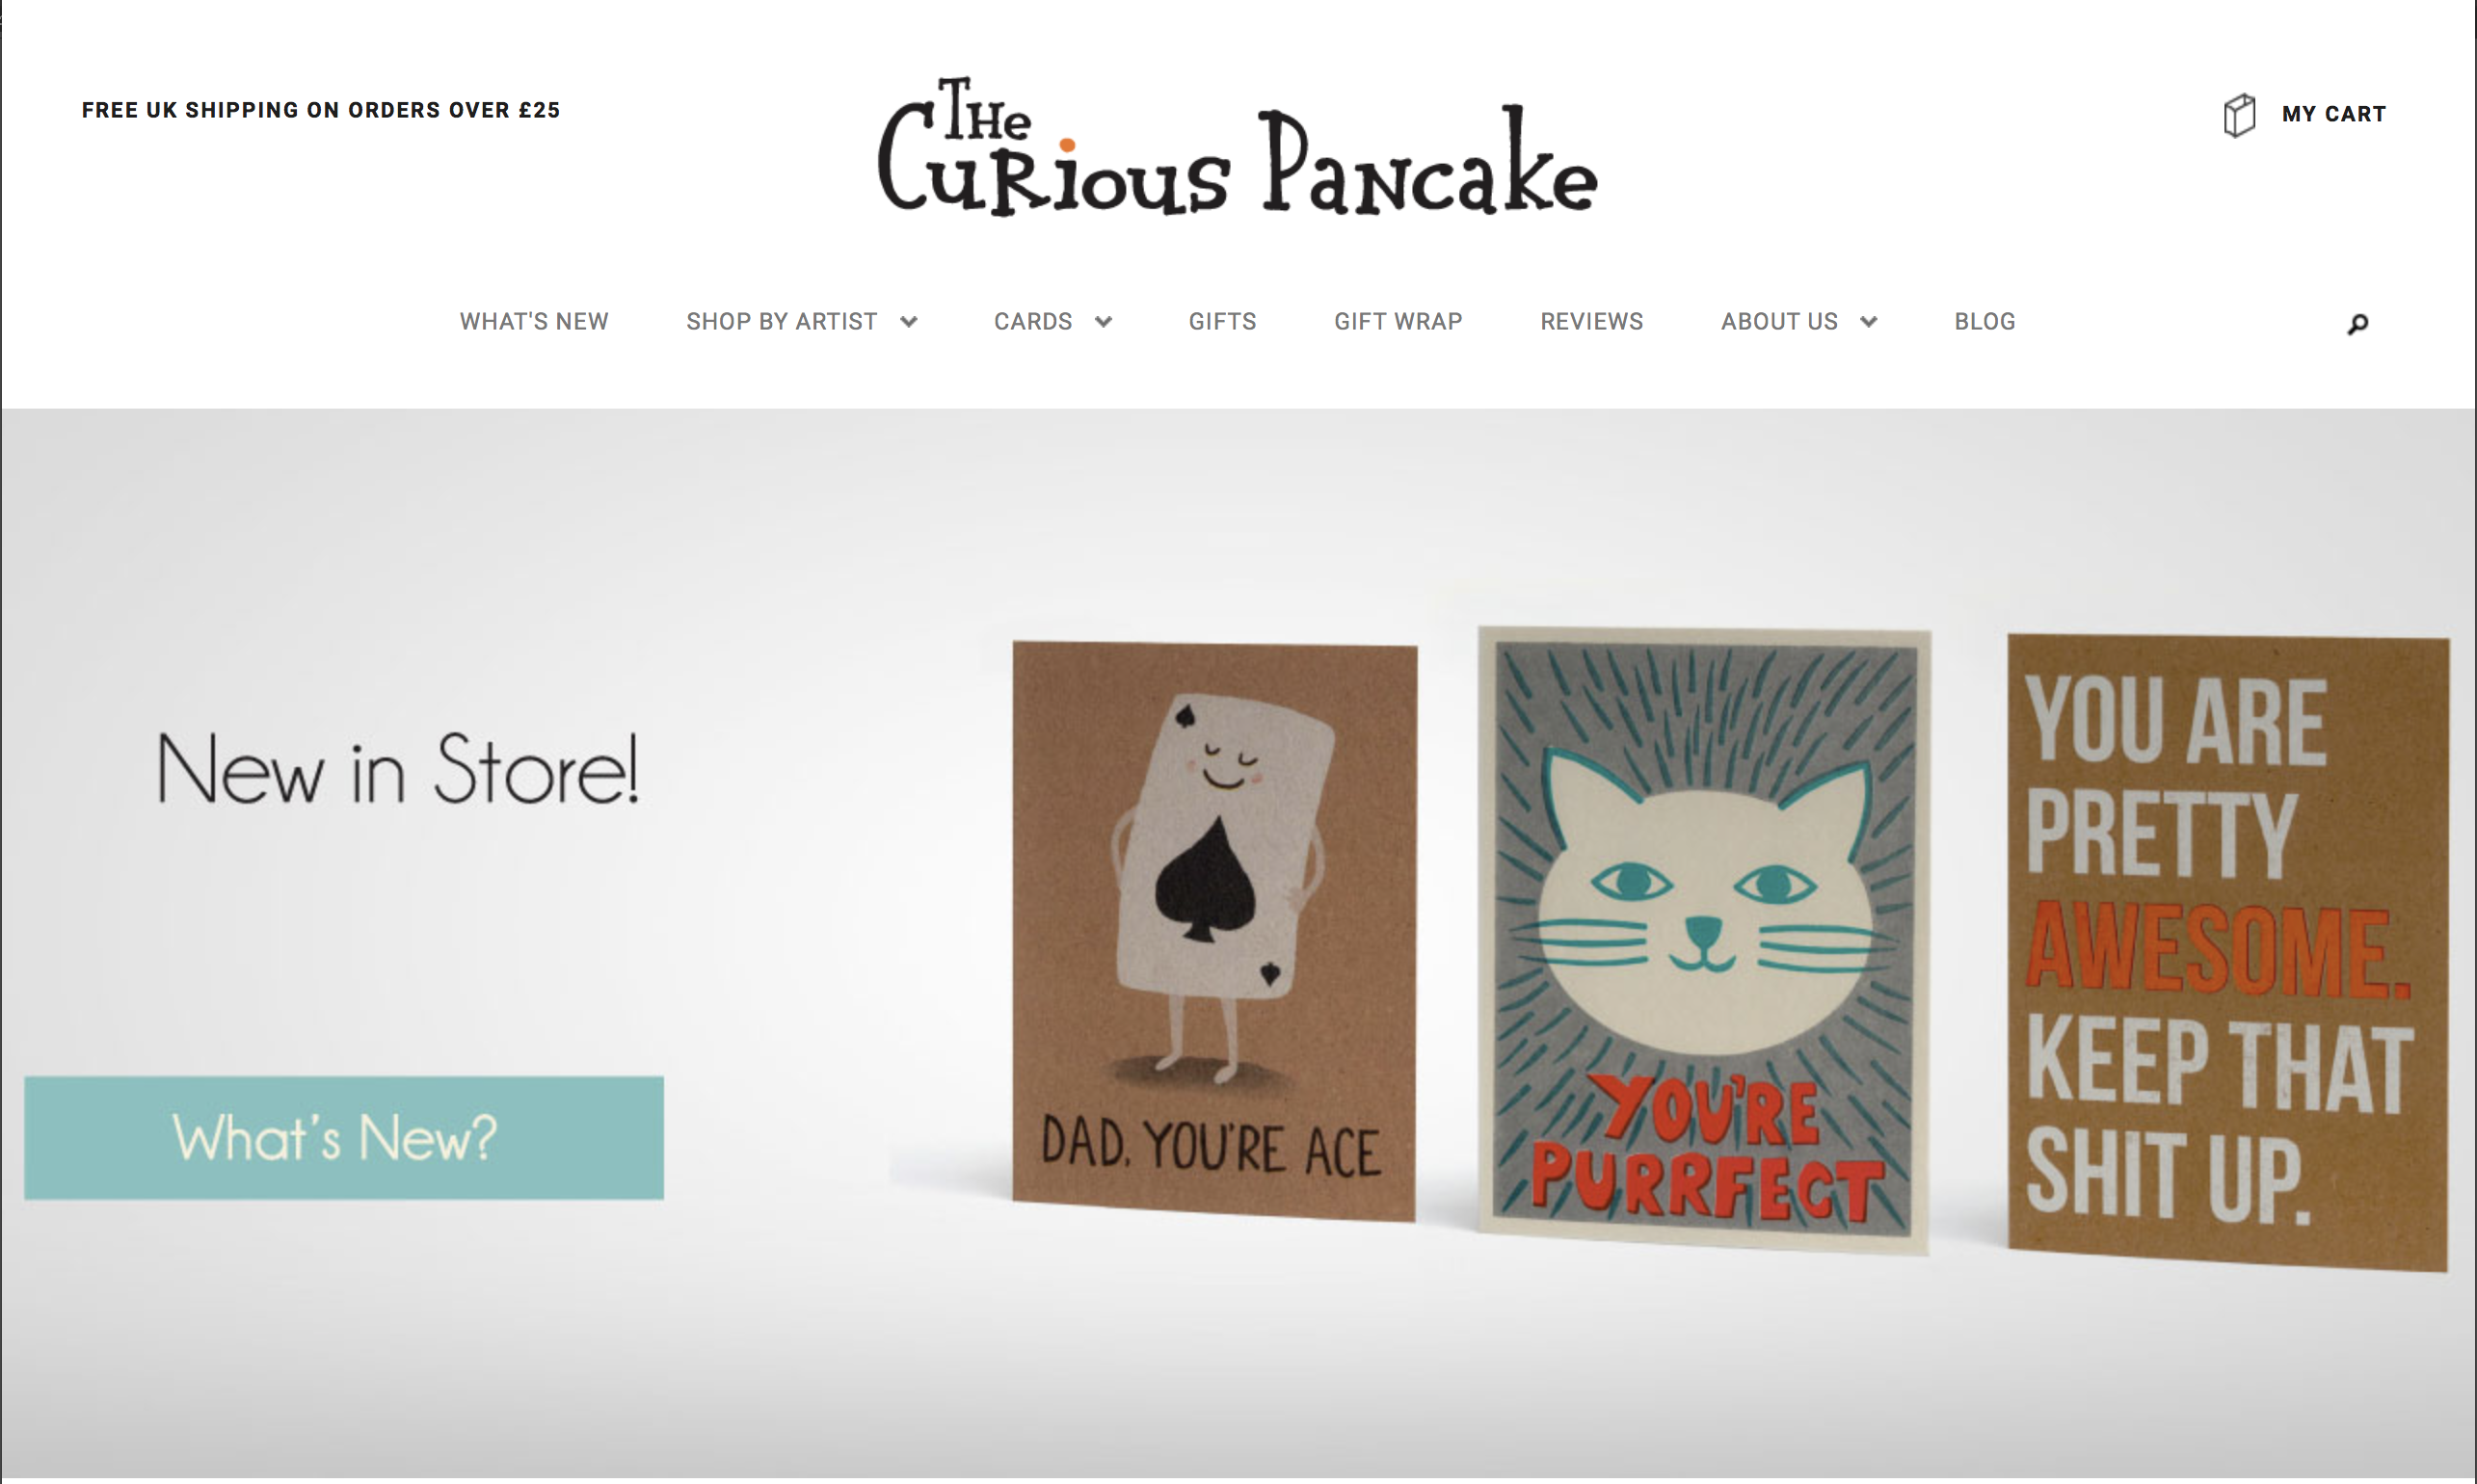Open the What's New menu item
2477x1484 pixels.
point(534,322)
